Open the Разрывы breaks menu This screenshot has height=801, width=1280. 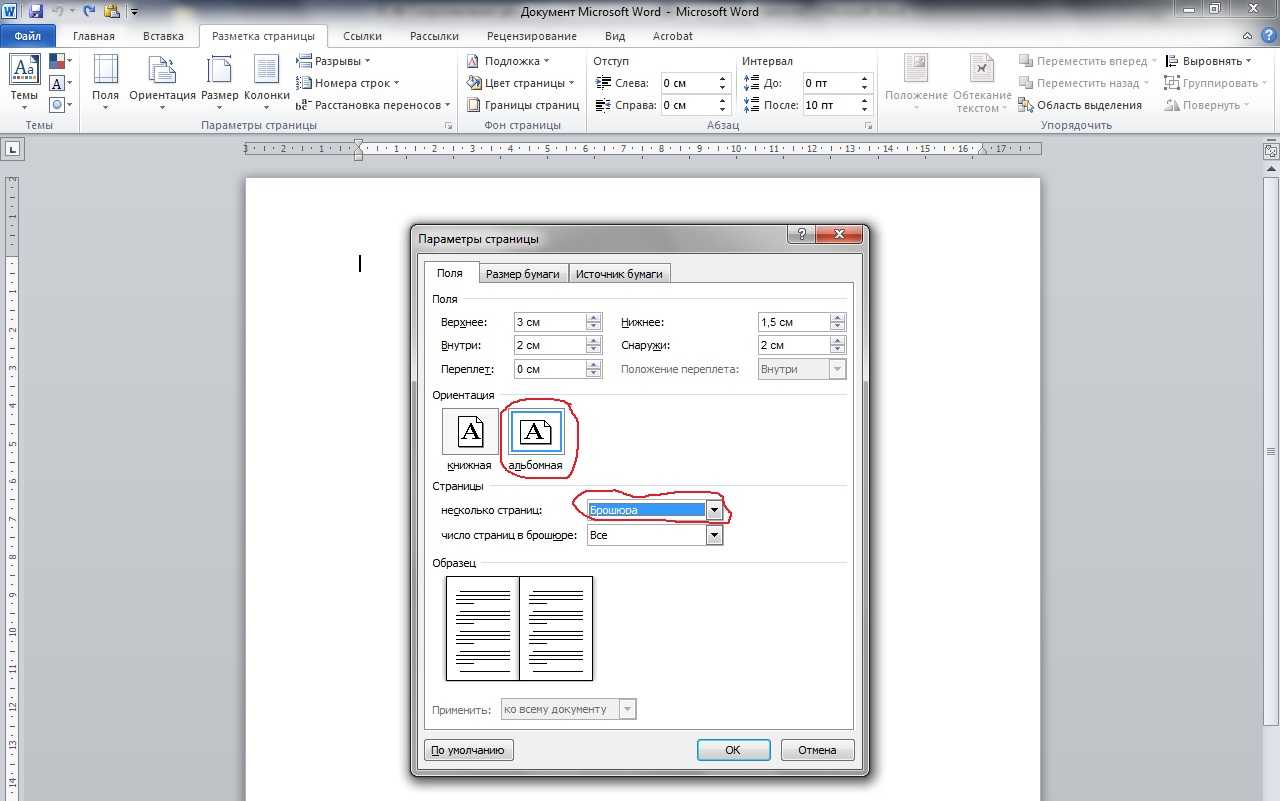(x=334, y=61)
